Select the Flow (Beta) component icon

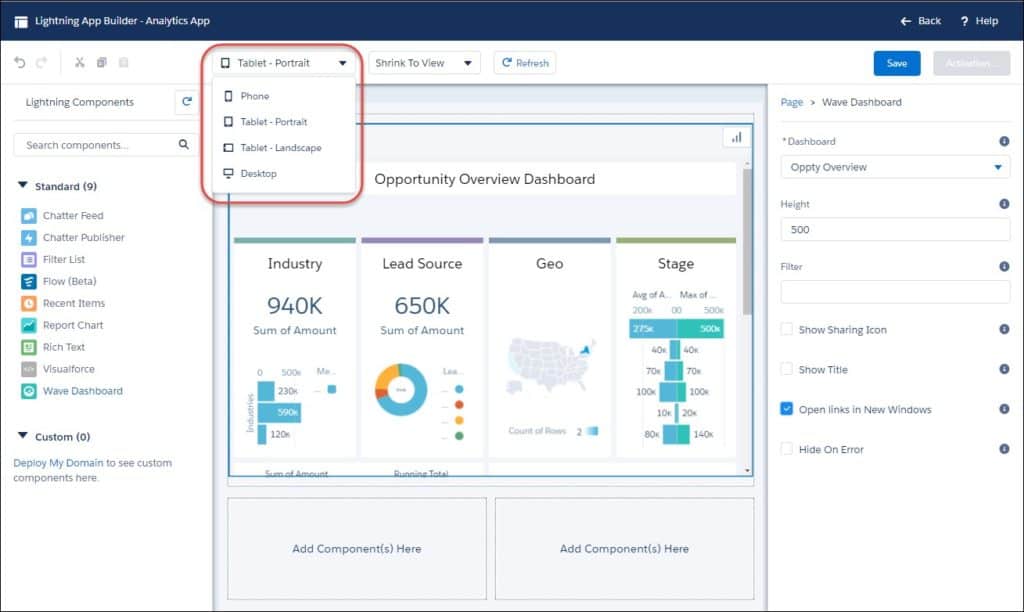(29, 282)
